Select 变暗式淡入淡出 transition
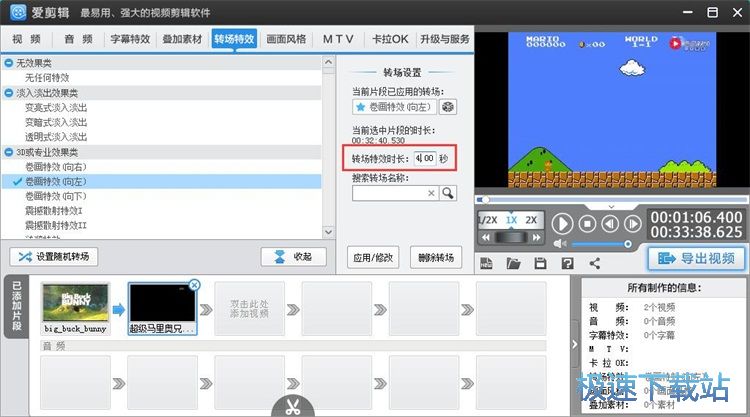750x417 pixels. point(56,122)
